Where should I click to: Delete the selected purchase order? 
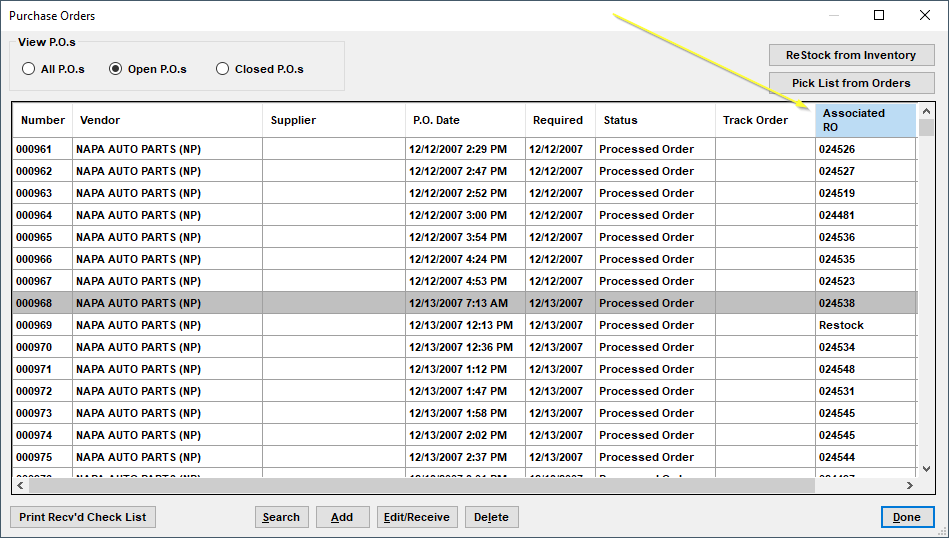[x=491, y=517]
